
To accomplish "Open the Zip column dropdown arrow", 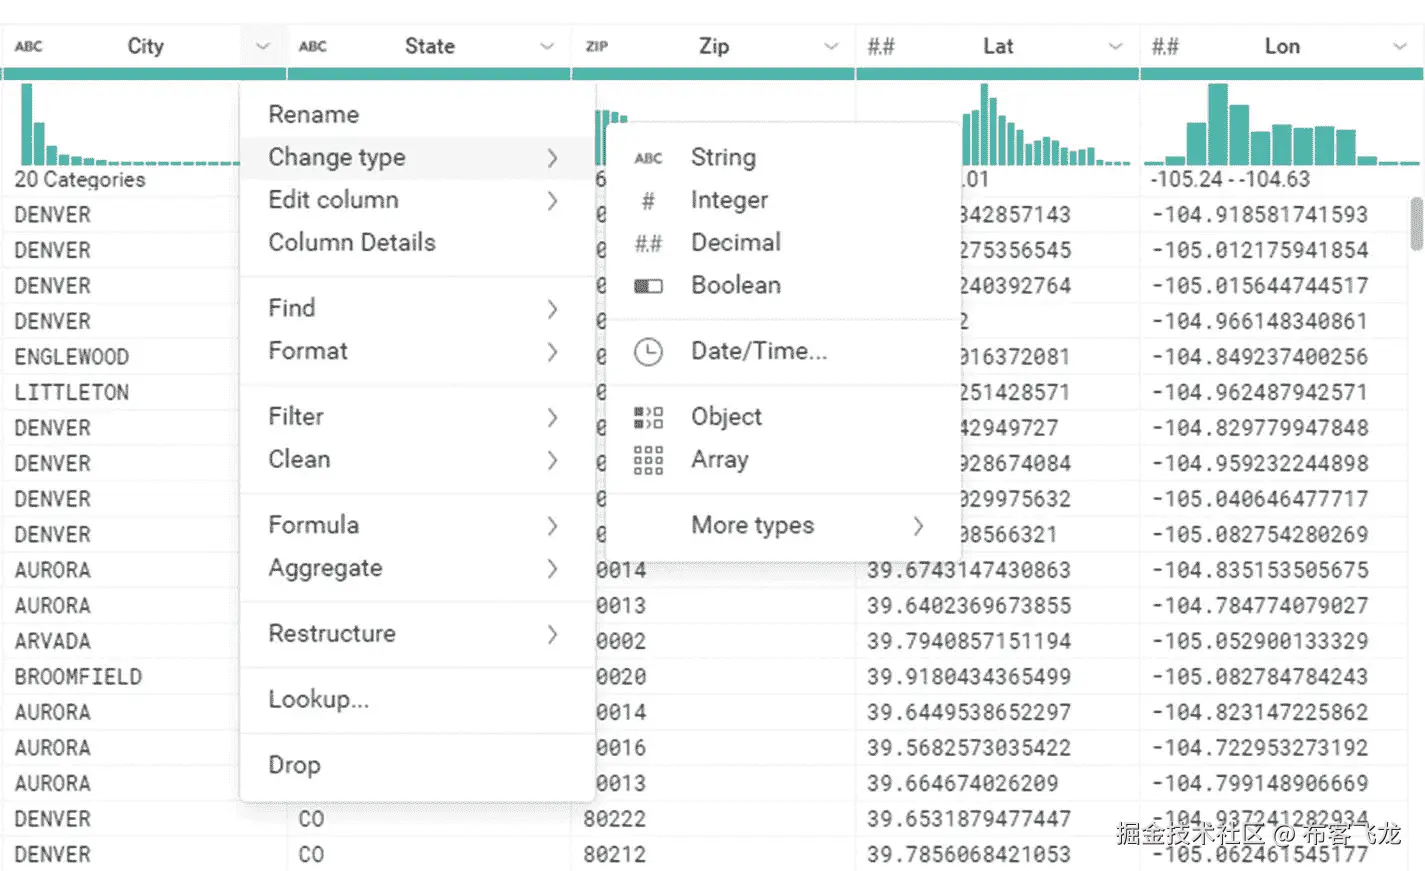I will coord(831,46).
